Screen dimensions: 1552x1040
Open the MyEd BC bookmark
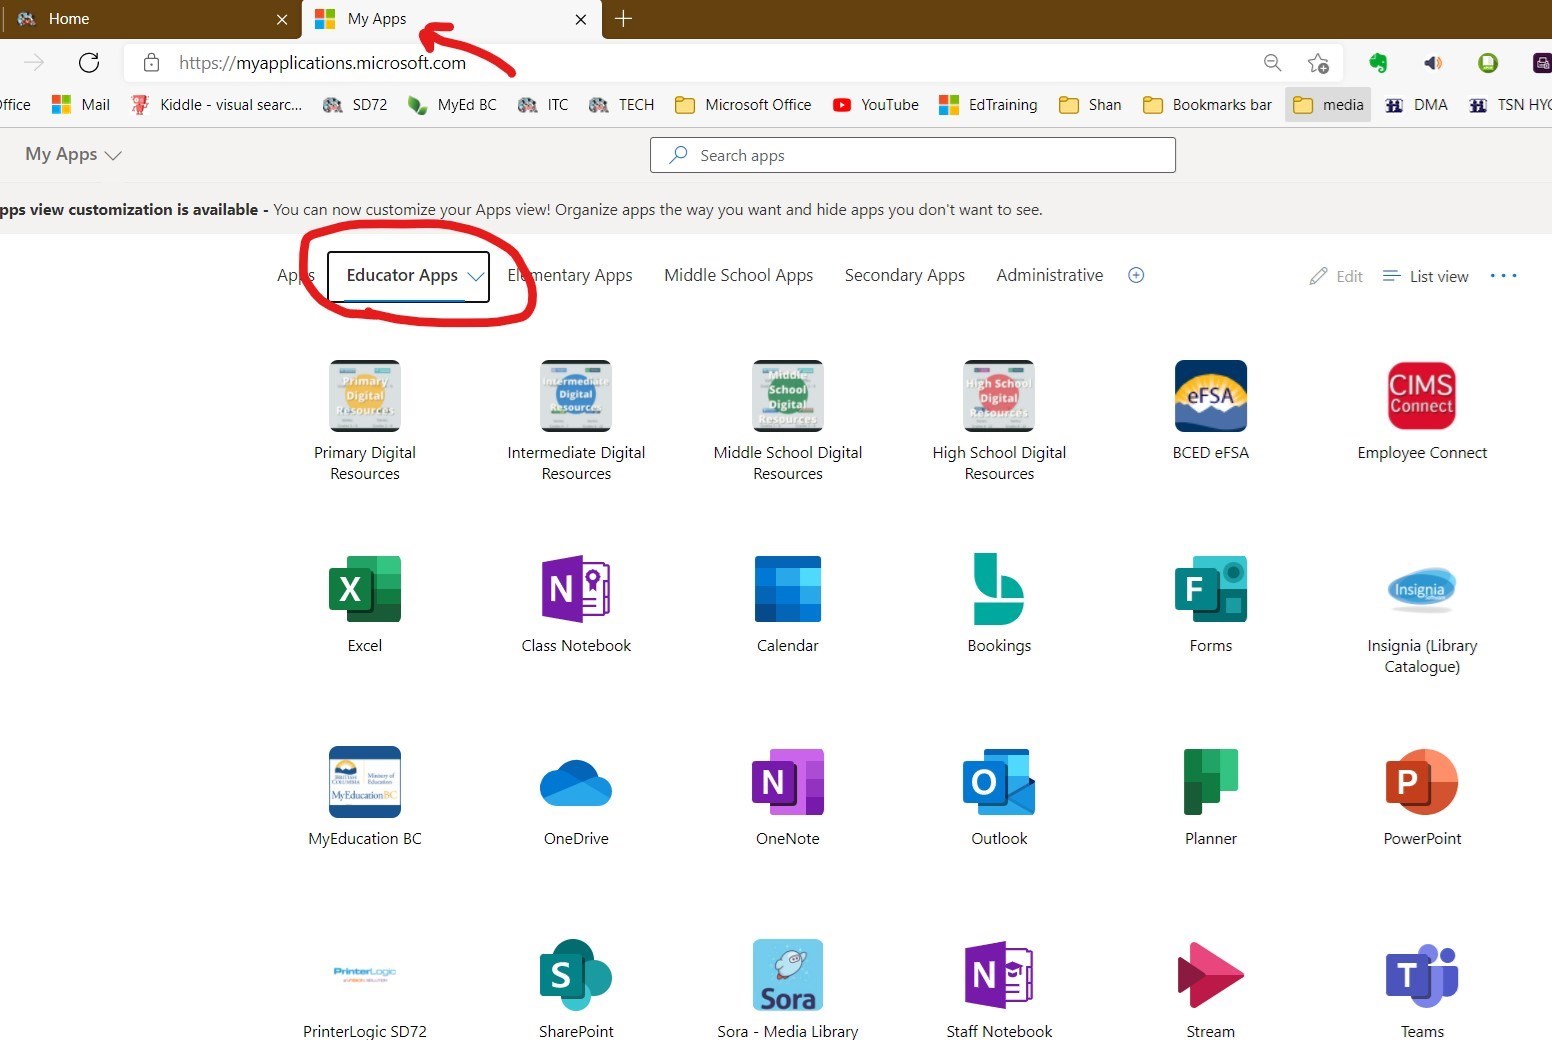pyautogui.click(x=452, y=104)
